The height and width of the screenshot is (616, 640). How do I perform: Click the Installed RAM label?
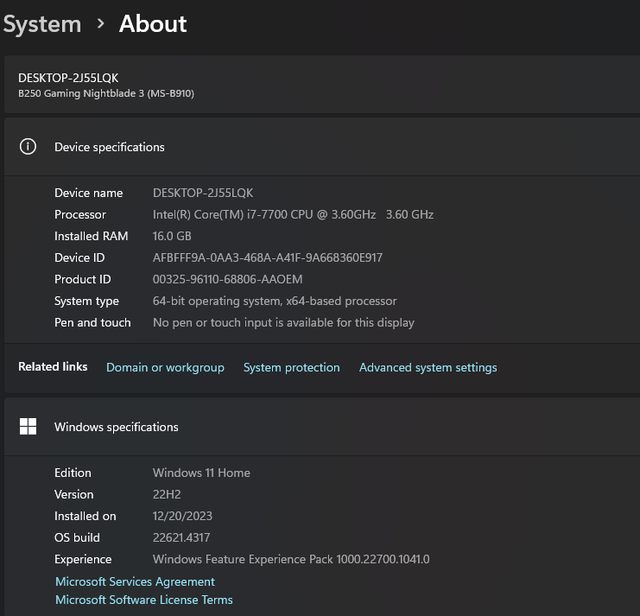pos(91,236)
